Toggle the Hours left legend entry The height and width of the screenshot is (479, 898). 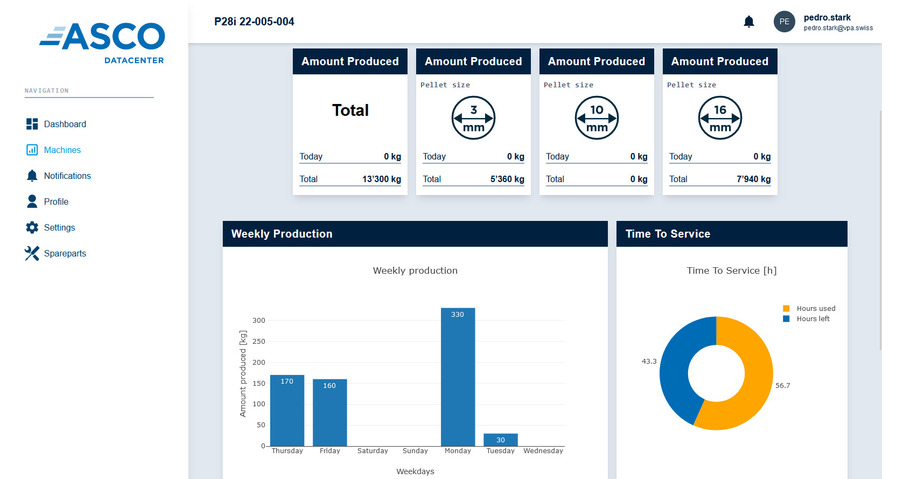point(808,318)
